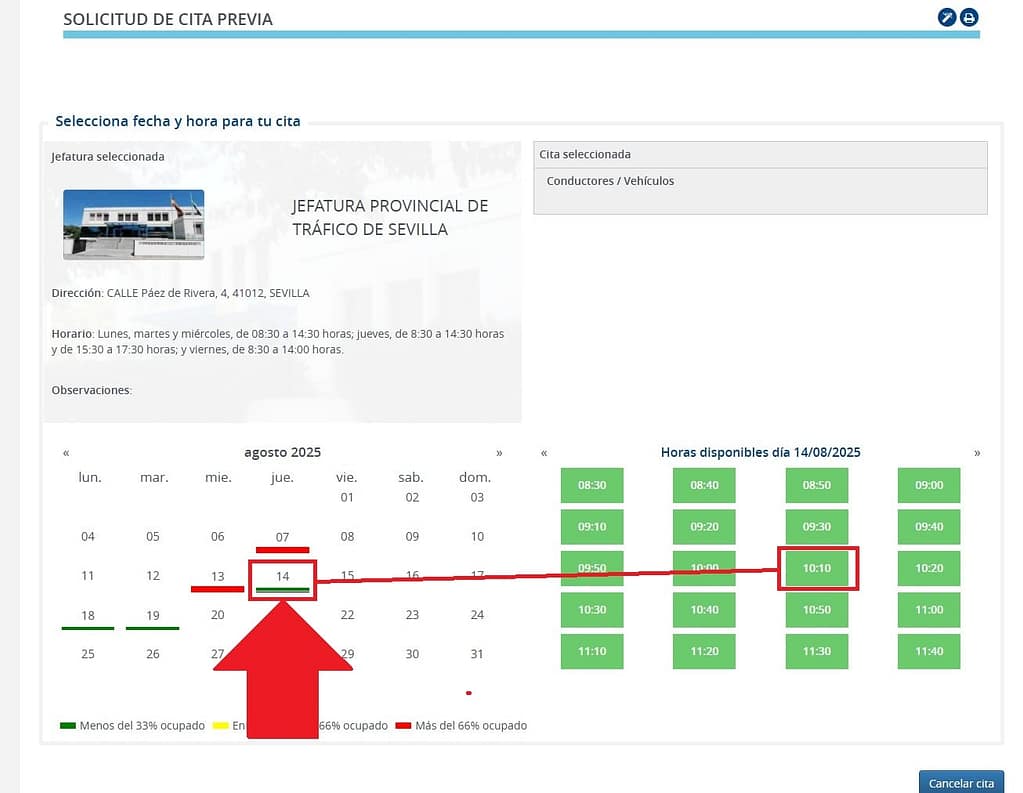The width and height of the screenshot is (1023, 793).
Task: Click day 08 in the calendar
Action: click(347, 536)
